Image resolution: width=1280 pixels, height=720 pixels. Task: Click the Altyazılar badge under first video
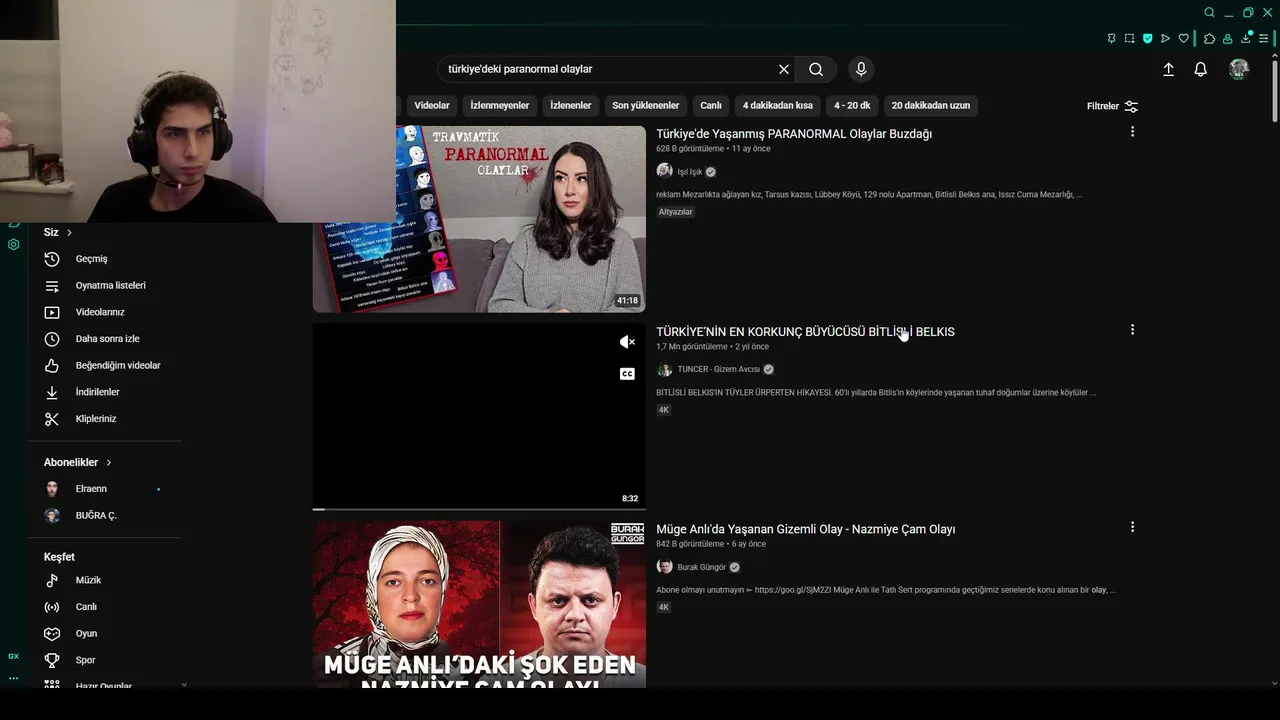coord(676,212)
